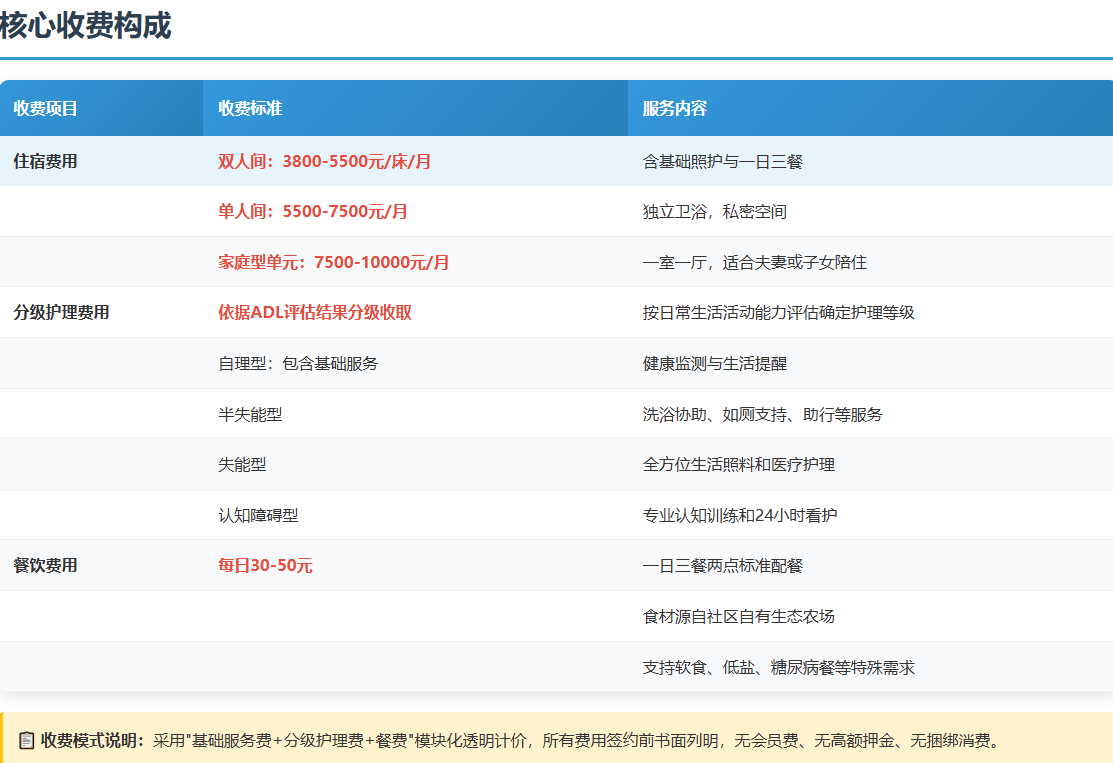Viewport: 1113px width, 763px height.
Task: Click the 核心收费构成 page heading
Action: point(86,27)
